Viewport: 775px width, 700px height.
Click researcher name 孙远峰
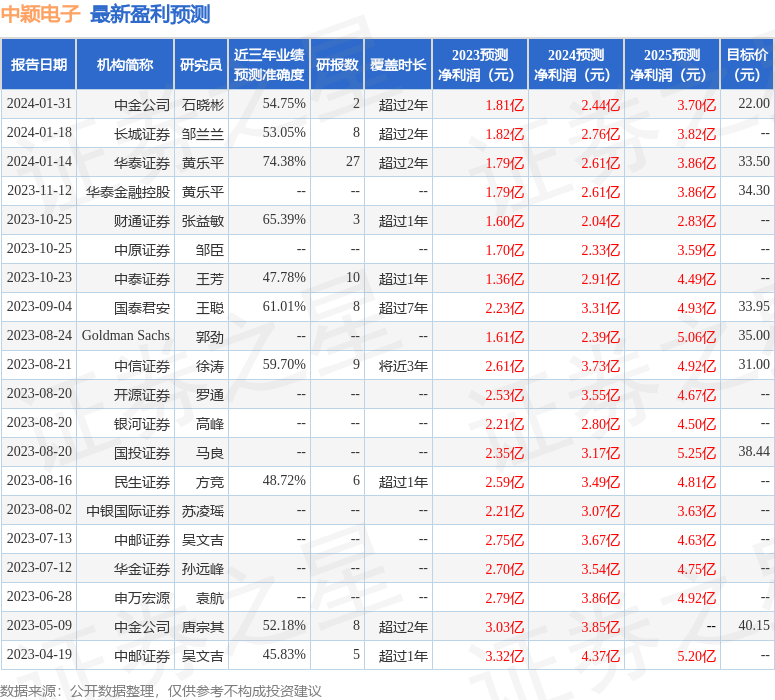[203, 569]
